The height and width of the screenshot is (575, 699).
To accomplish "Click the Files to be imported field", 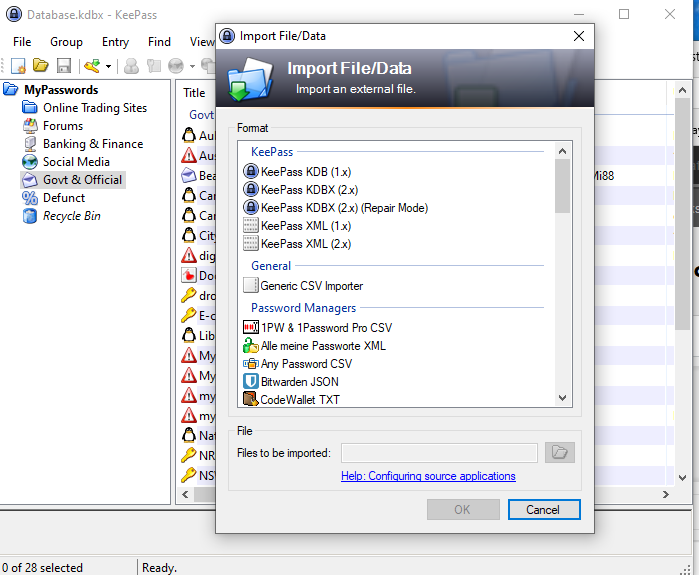I will click(x=439, y=453).
